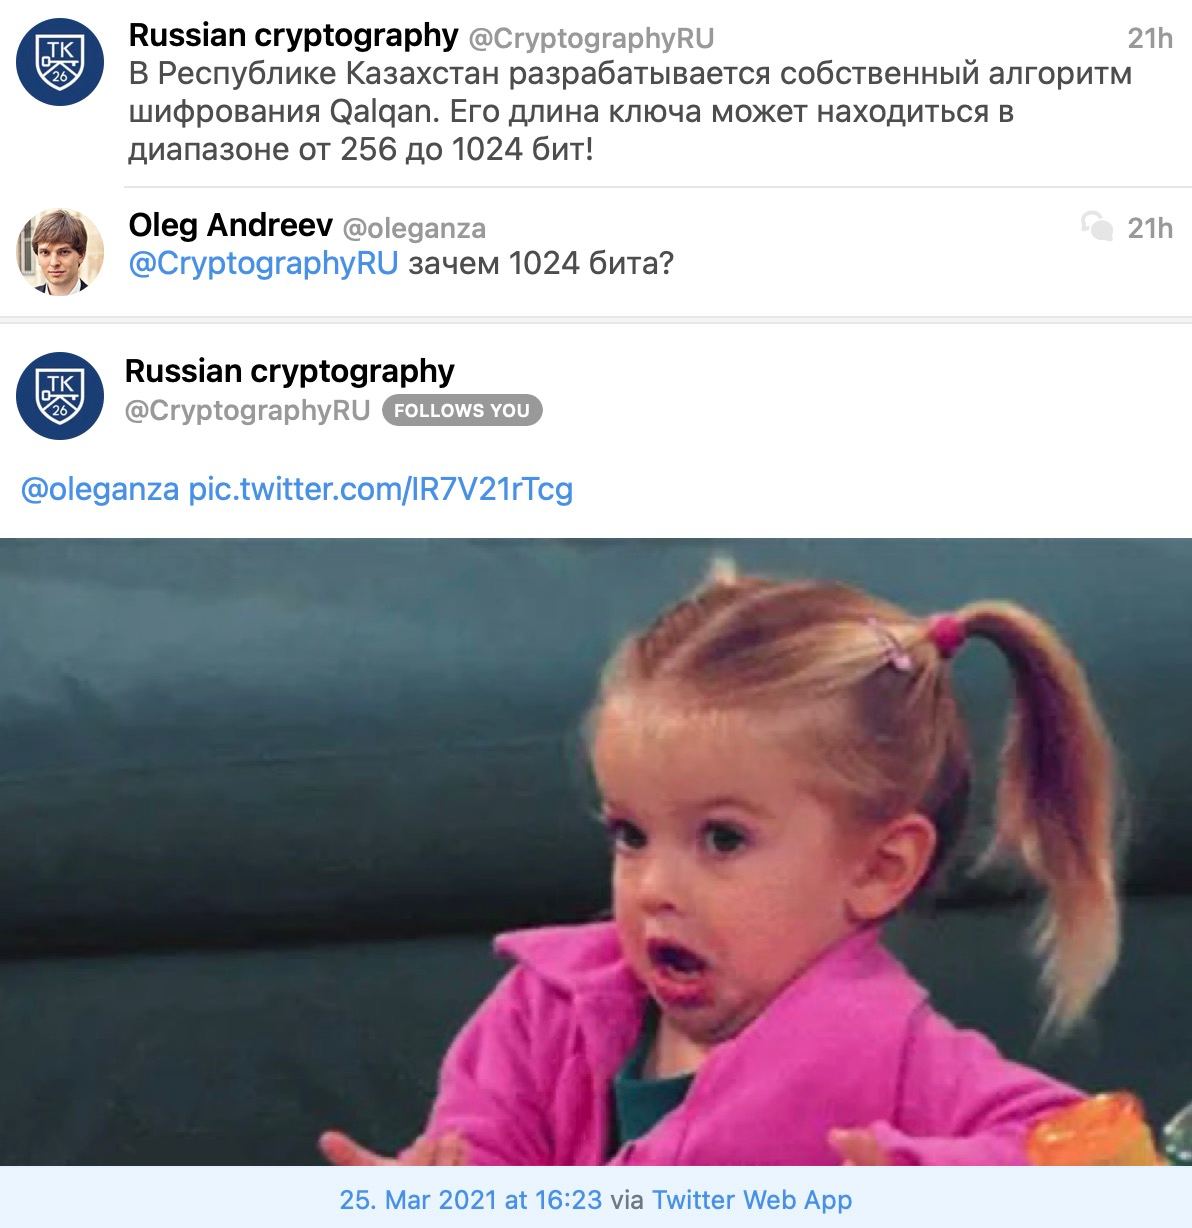Viewport: 1192px width, 1228px height.
Task: Click the 25. Mar 2021 at 16:23 timestamp
Action: (471, 1200)
